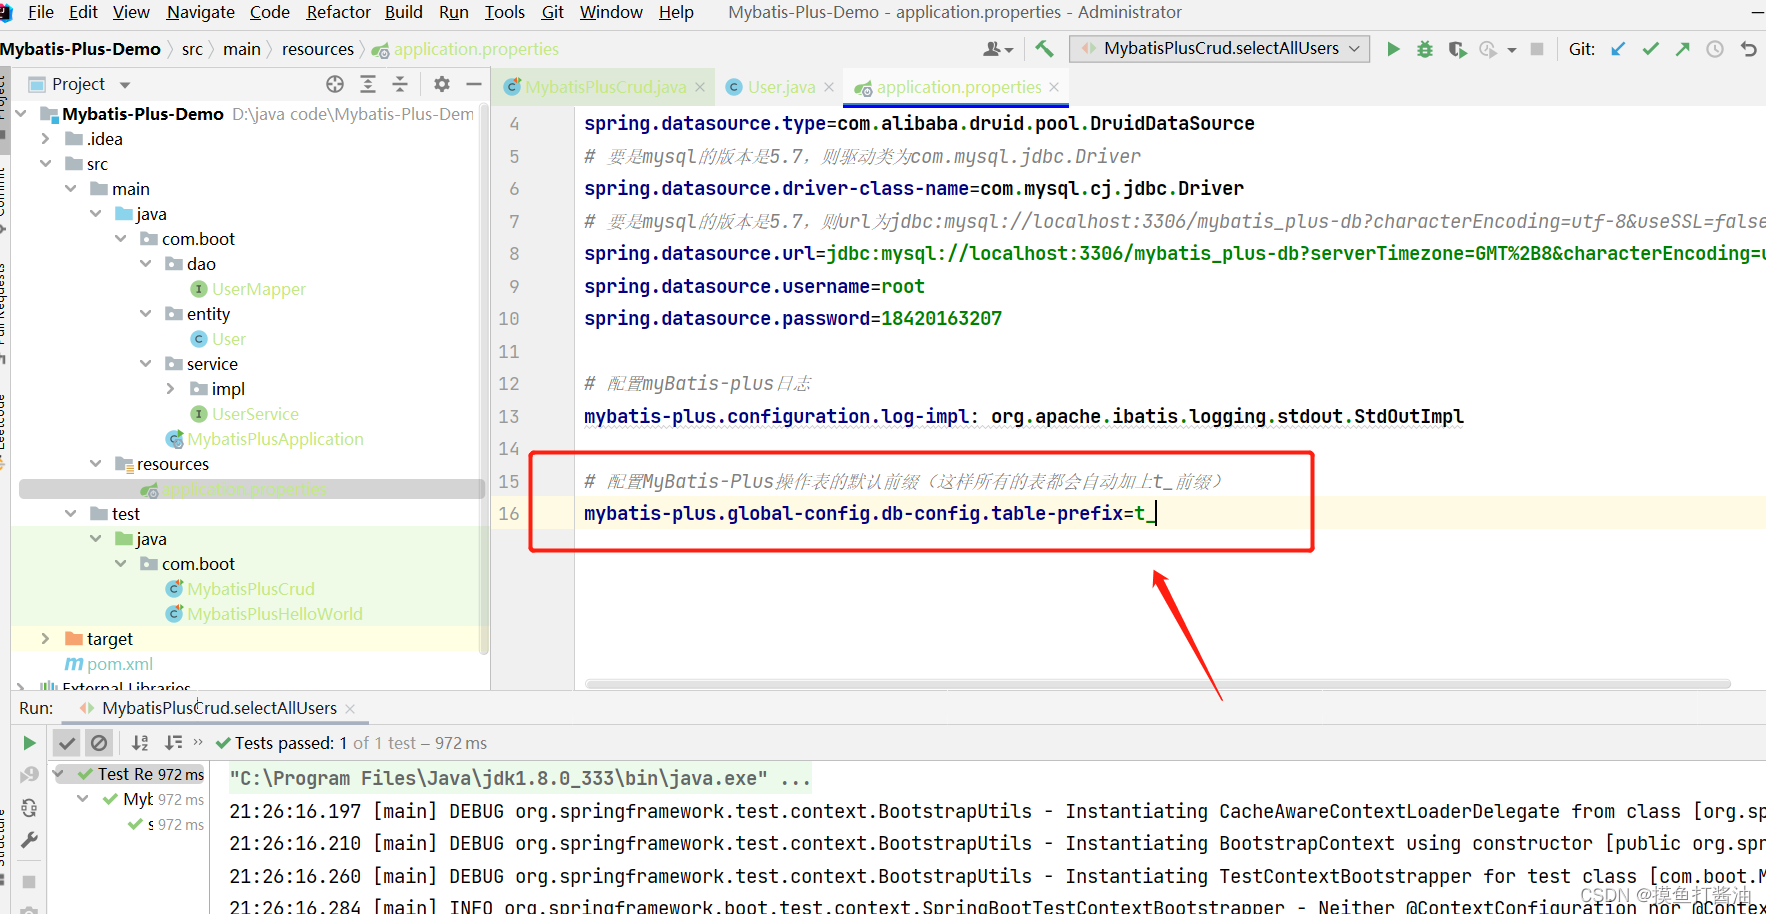Collapse the src folder

click(45, 164)
